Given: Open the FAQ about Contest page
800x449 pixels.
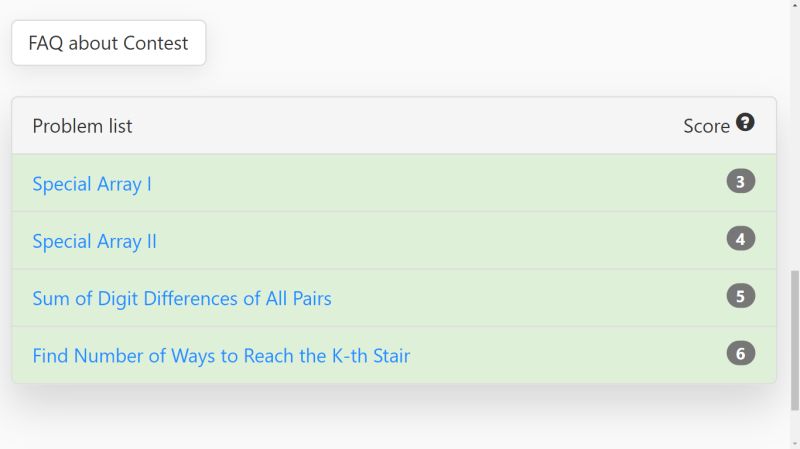Looking at the screenshot, I should pyautogui.click(x=108, y=43).
